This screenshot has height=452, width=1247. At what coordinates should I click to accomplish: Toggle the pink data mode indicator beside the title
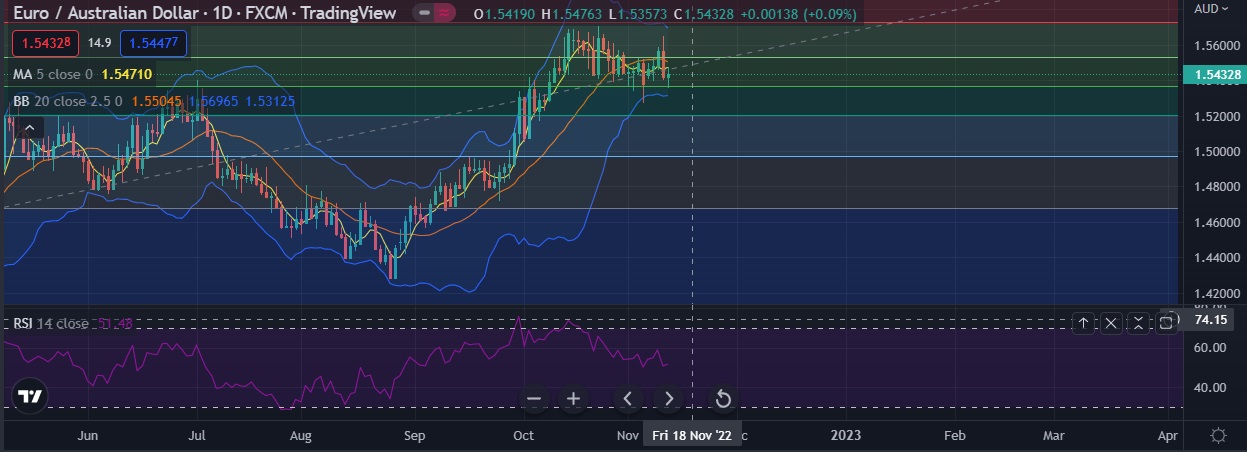click(446, 14)
